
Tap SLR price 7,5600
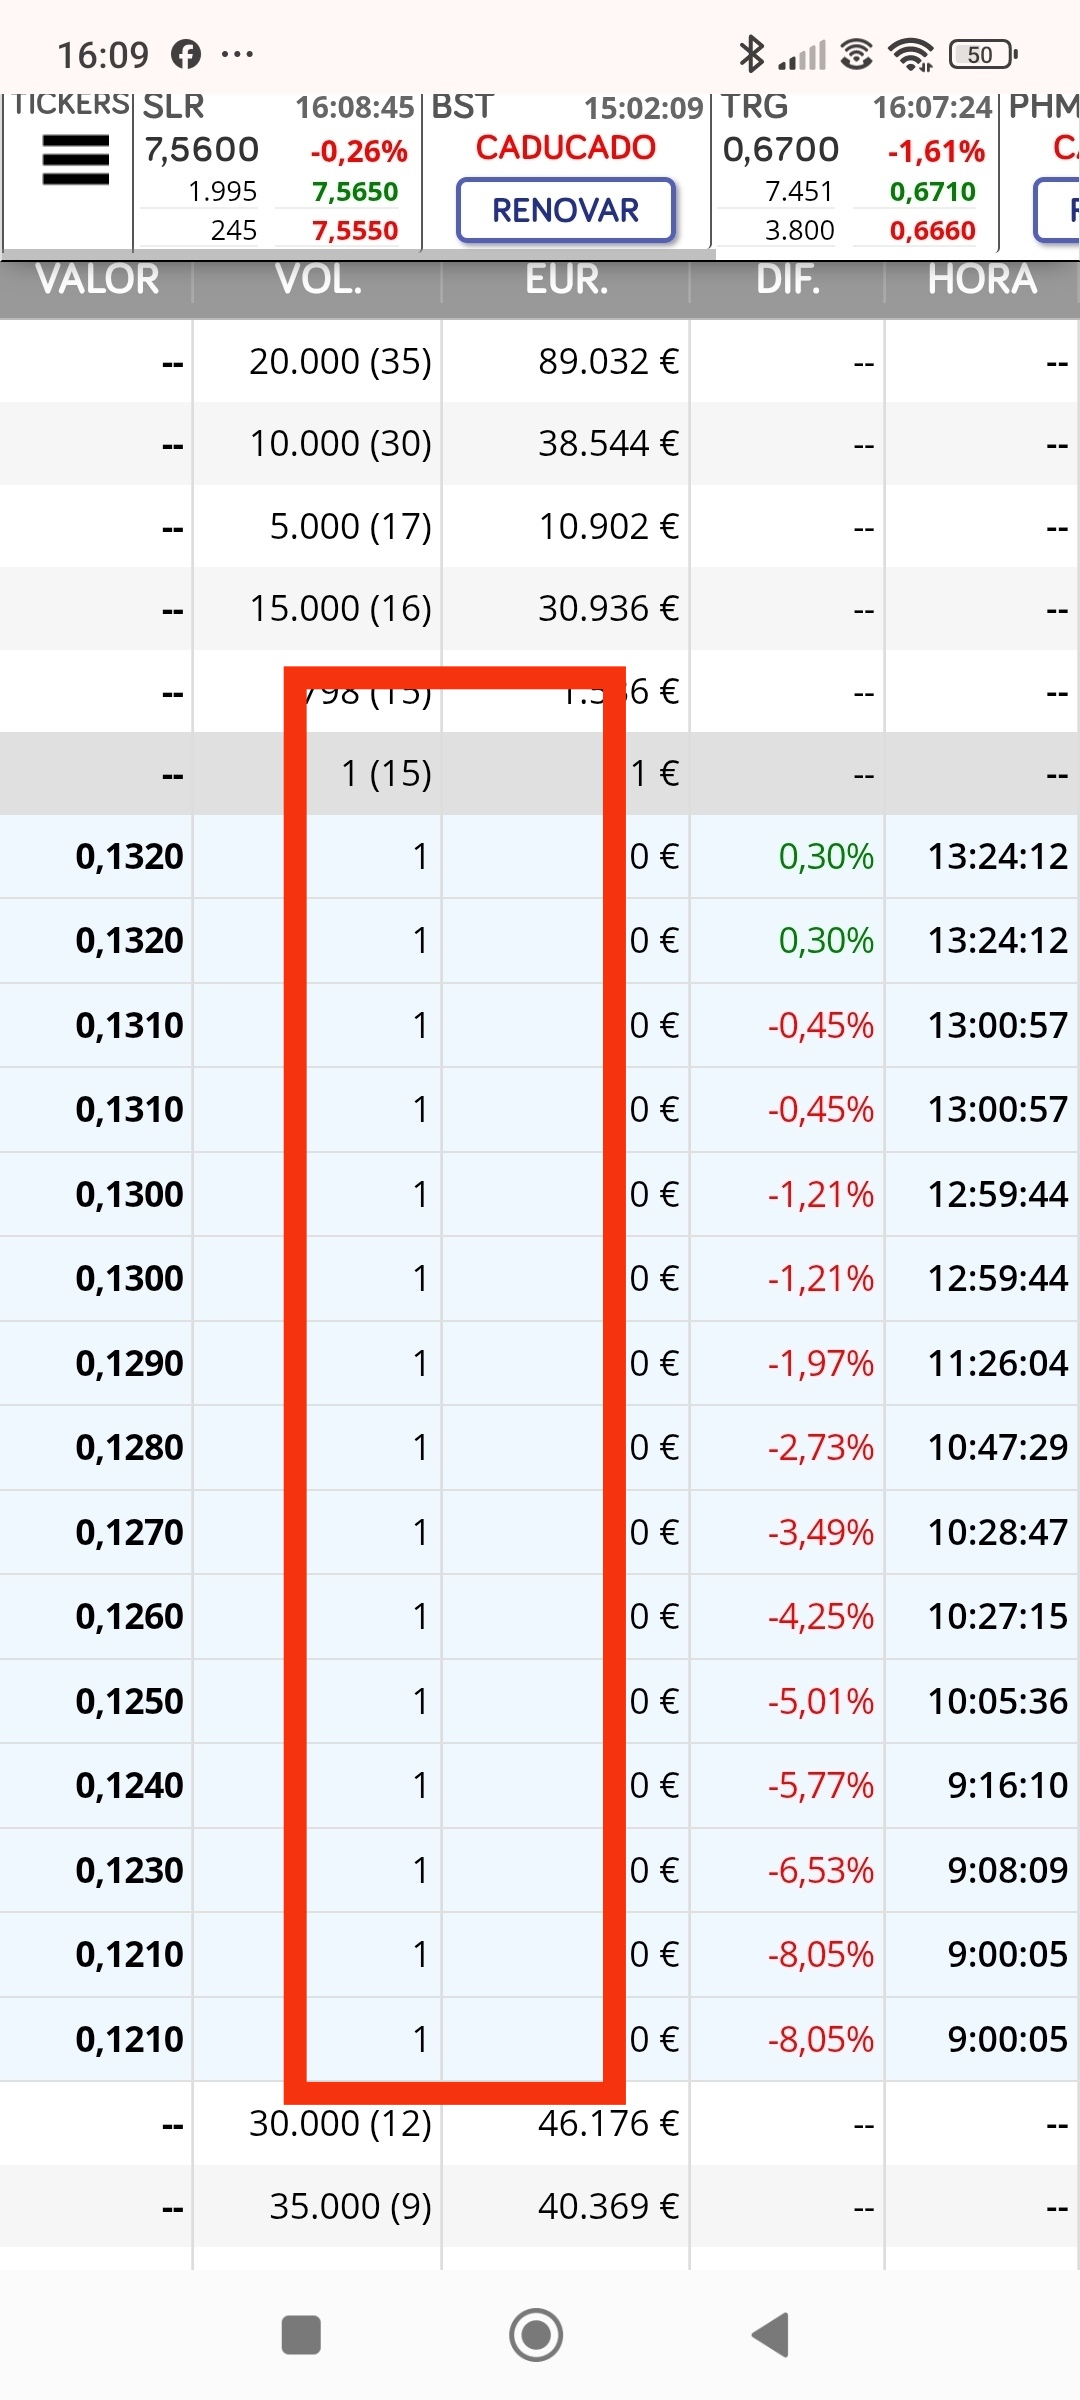click(202, 150)
